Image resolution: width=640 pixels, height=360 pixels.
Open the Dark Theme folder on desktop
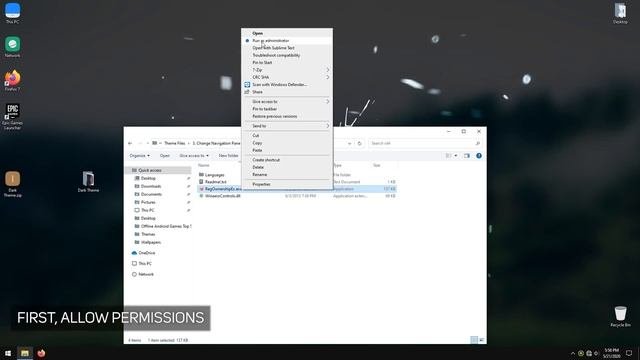[88, 182]
